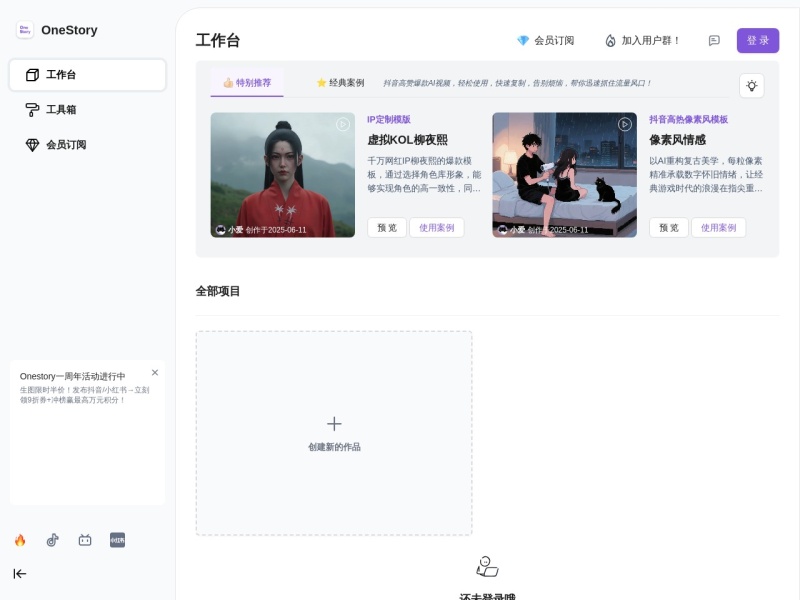Click the 虚拟KOL柳夜熙 title
This screenshot has height=600, width=800.
(x=407, y=140)
